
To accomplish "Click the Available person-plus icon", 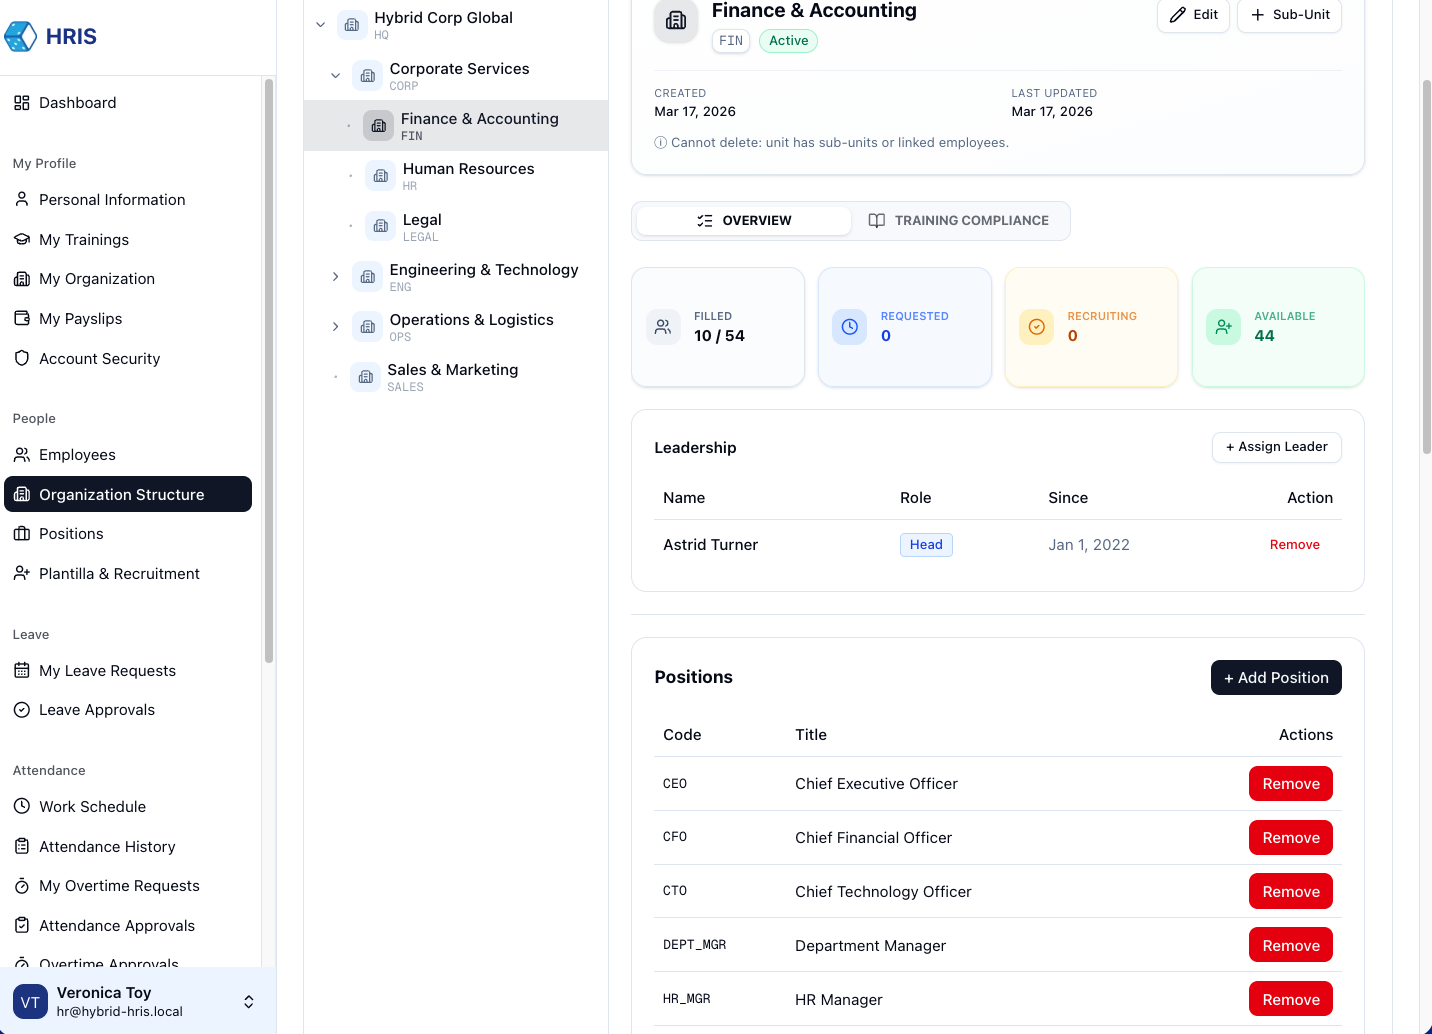I will (1223, 327).
